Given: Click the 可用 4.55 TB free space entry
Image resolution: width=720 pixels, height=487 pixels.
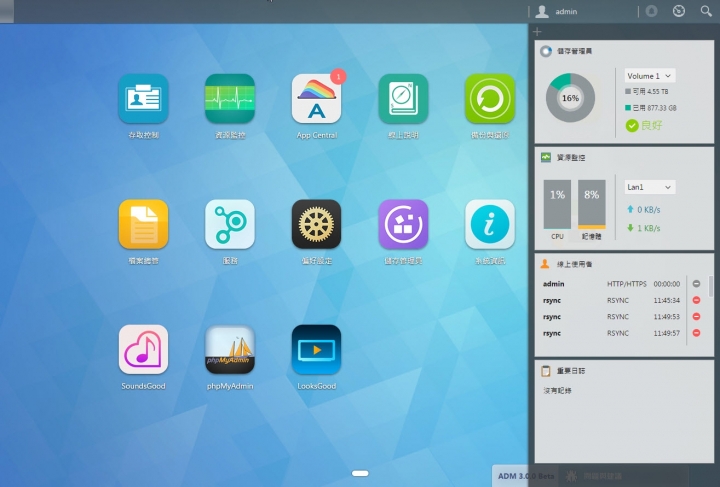Looking at the screenshot, I should coord(647,91).
